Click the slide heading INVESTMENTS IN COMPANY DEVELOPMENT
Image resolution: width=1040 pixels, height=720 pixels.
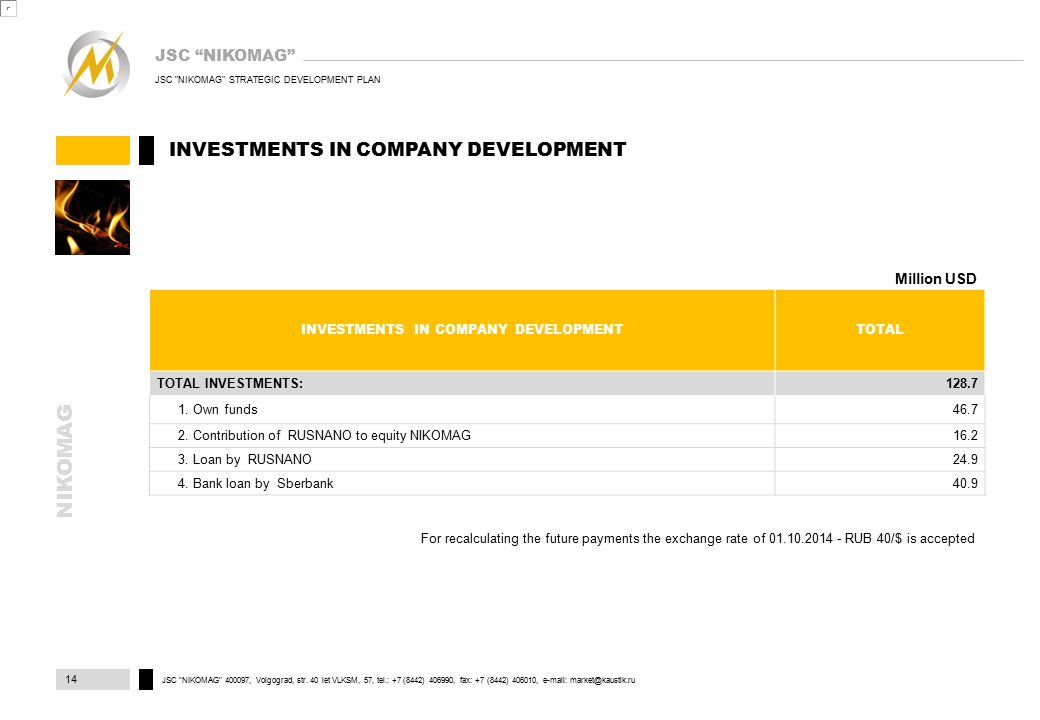[x=397, y=149]
